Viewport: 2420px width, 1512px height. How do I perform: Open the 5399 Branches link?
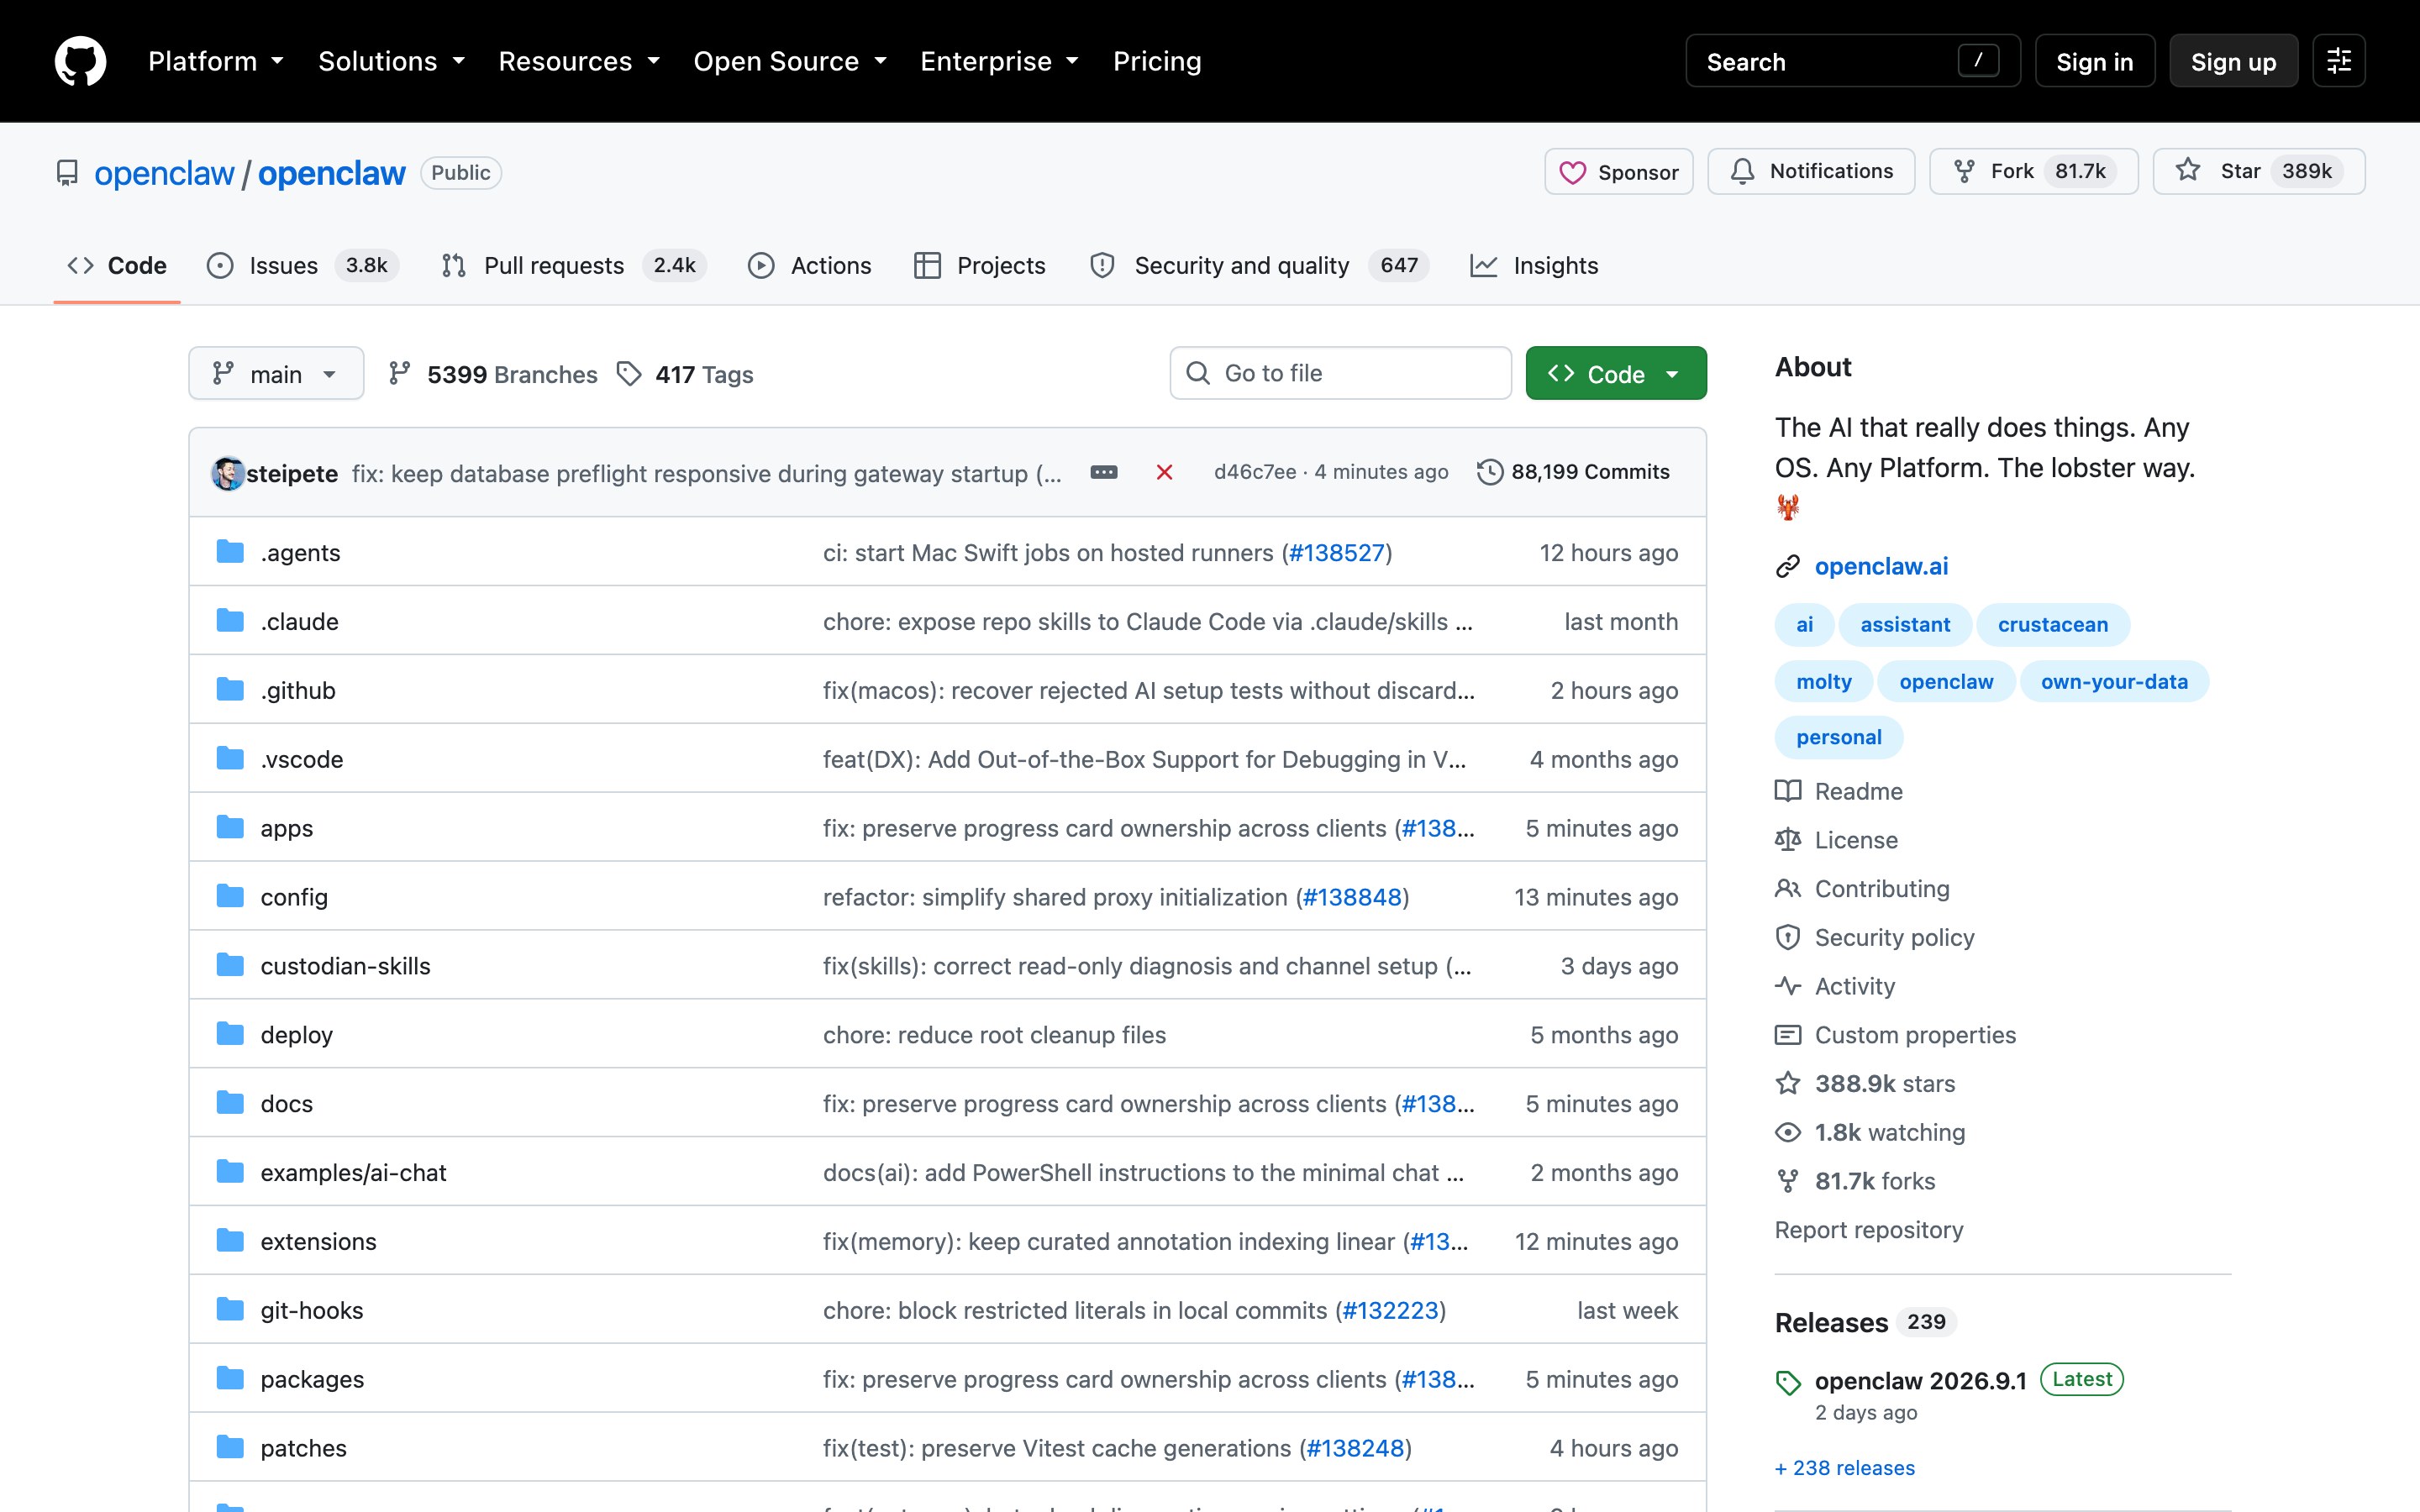(493, 374)
